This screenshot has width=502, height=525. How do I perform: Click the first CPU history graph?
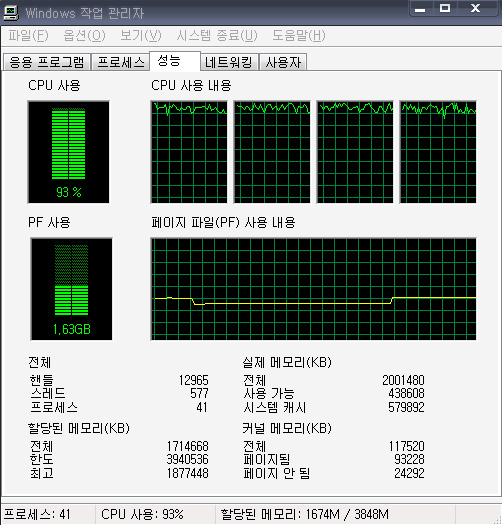(189, 152)
